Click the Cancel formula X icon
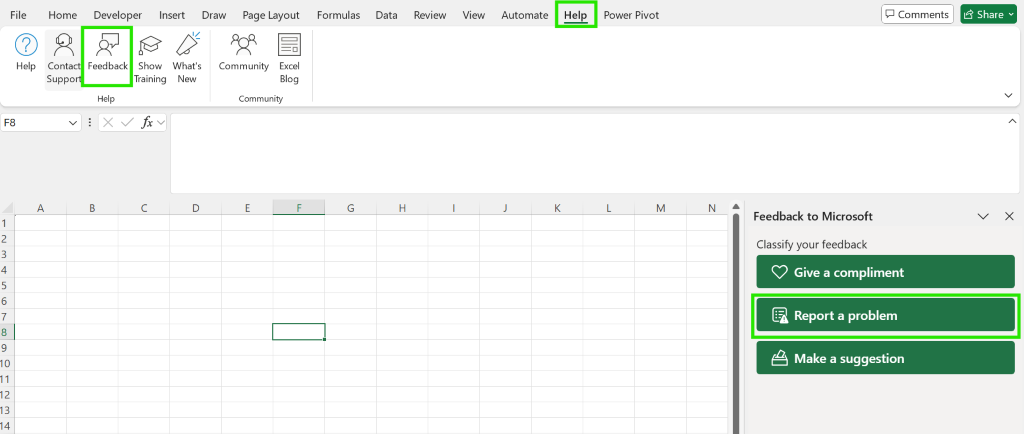Screen dimensions: 1024x434 108,122
